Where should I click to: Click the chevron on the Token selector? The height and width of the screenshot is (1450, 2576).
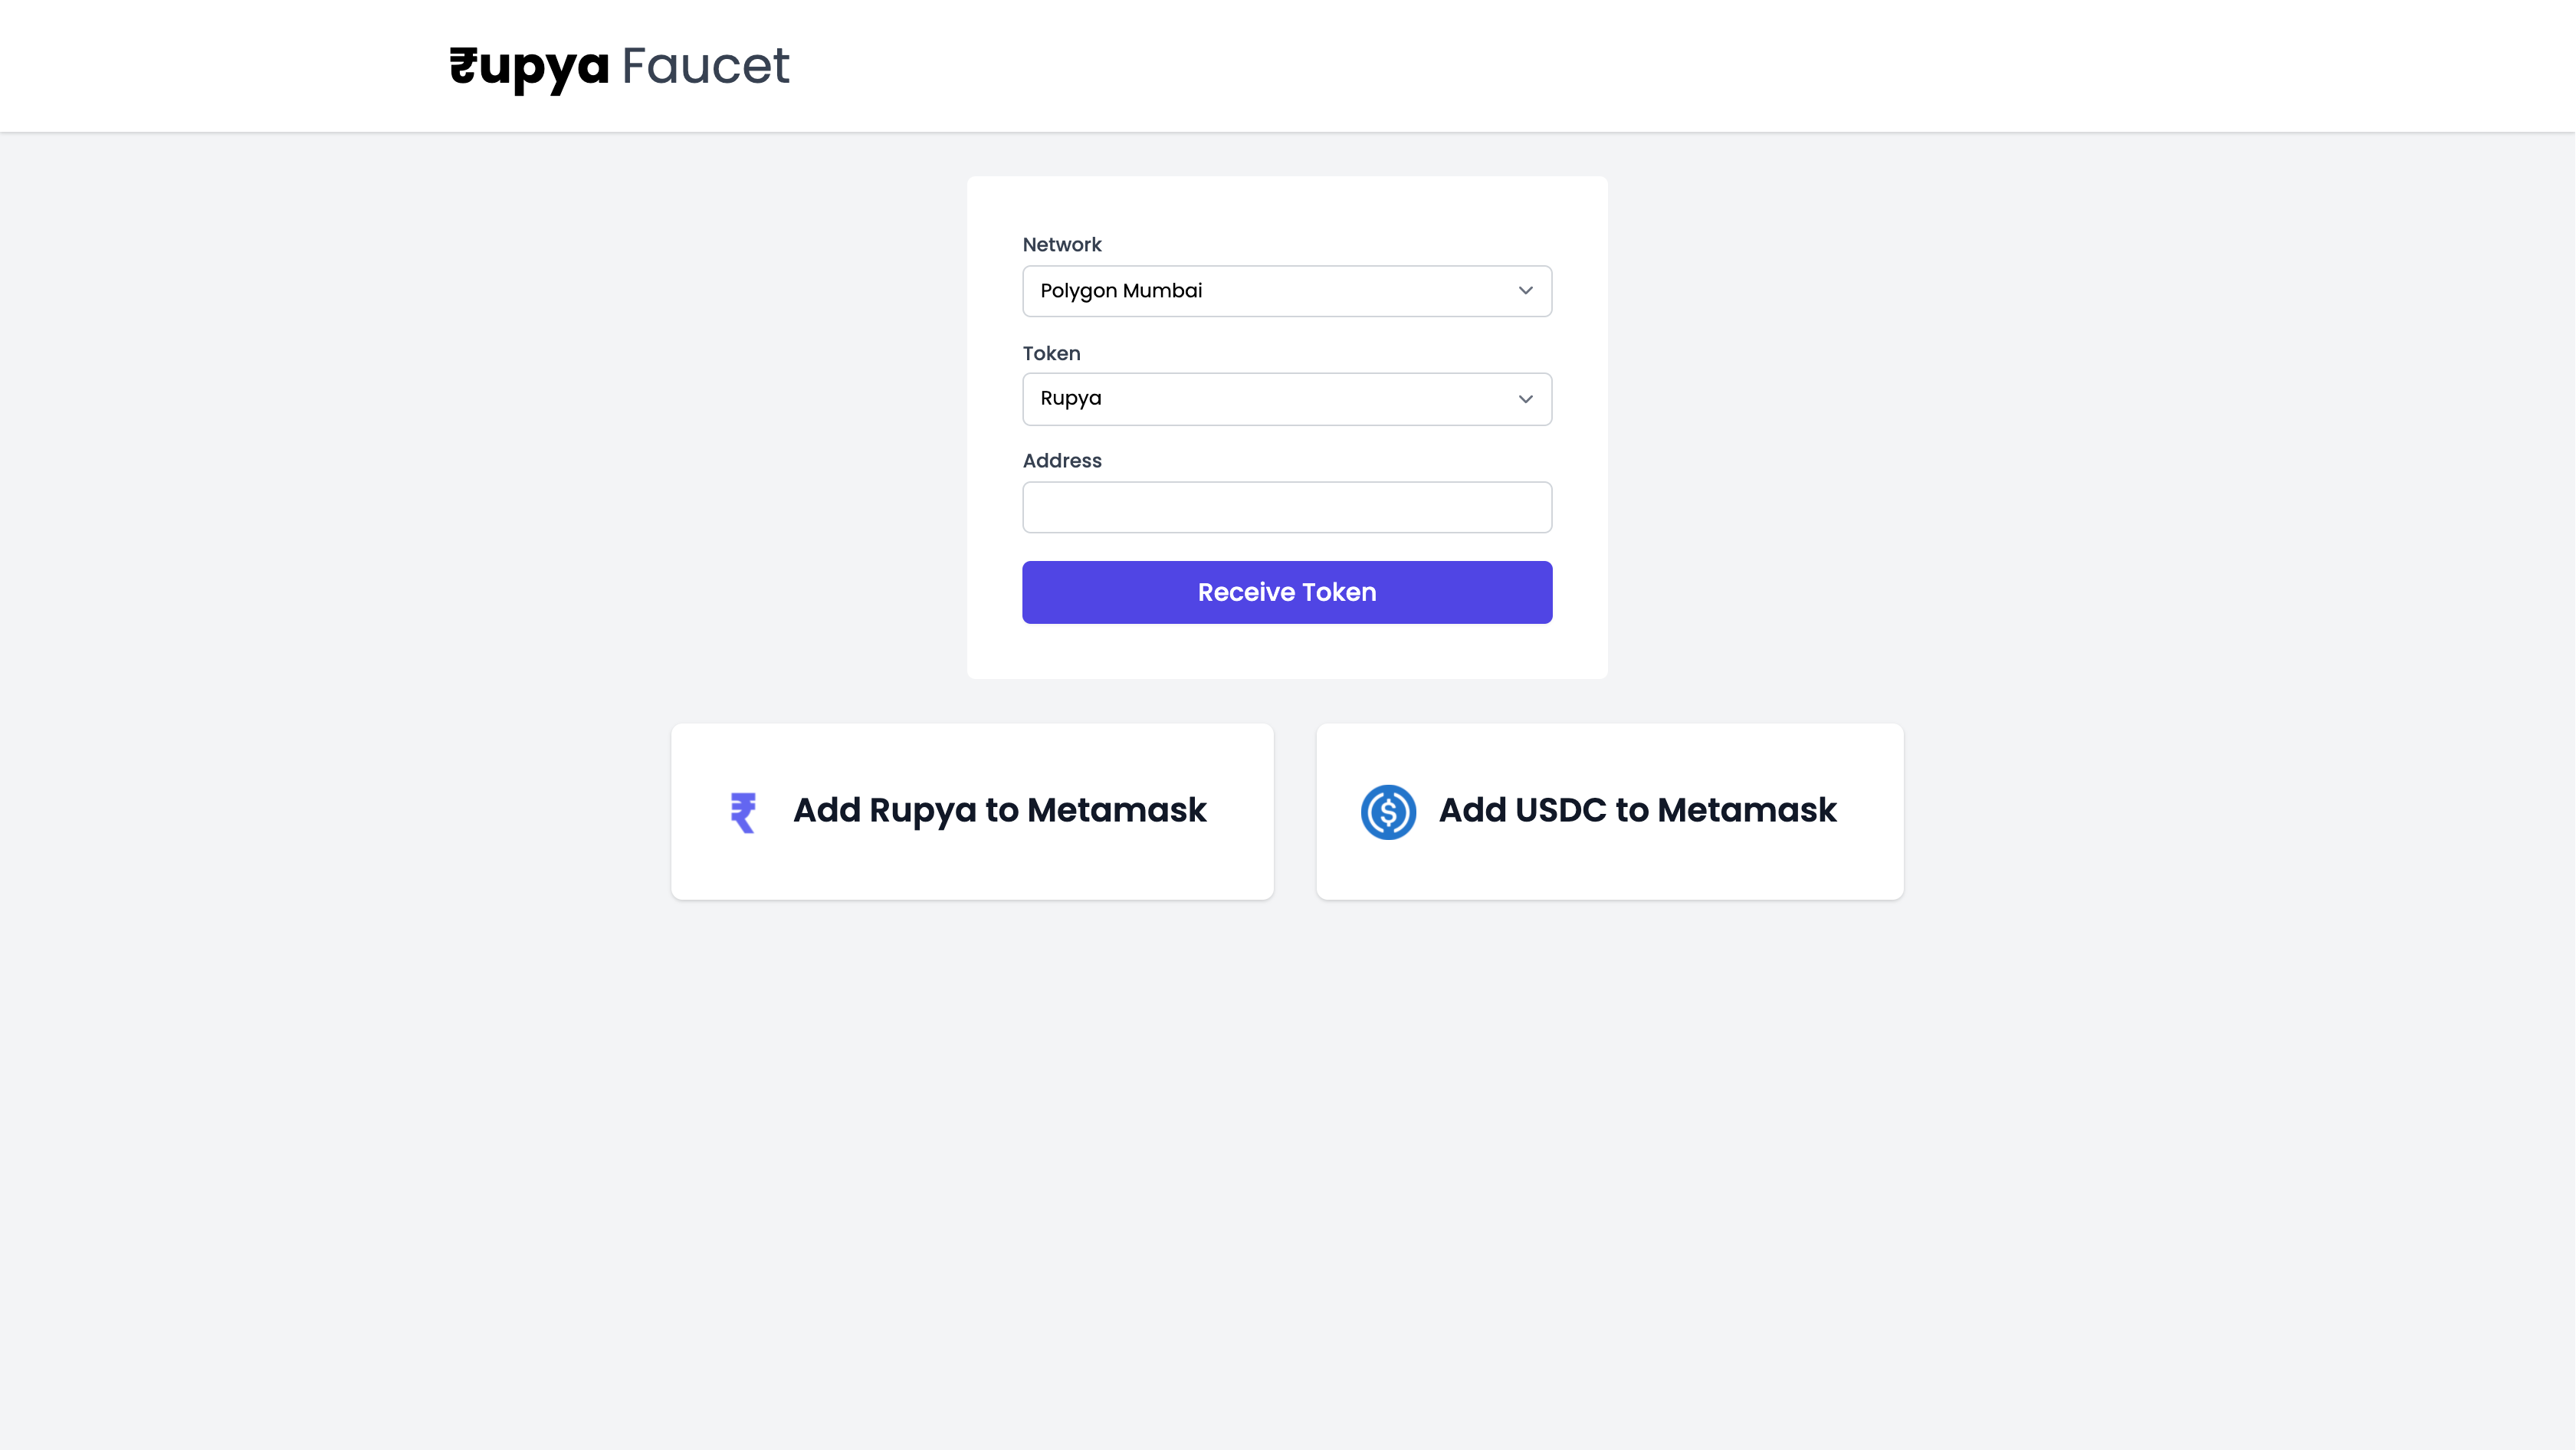pos(1525,398)
